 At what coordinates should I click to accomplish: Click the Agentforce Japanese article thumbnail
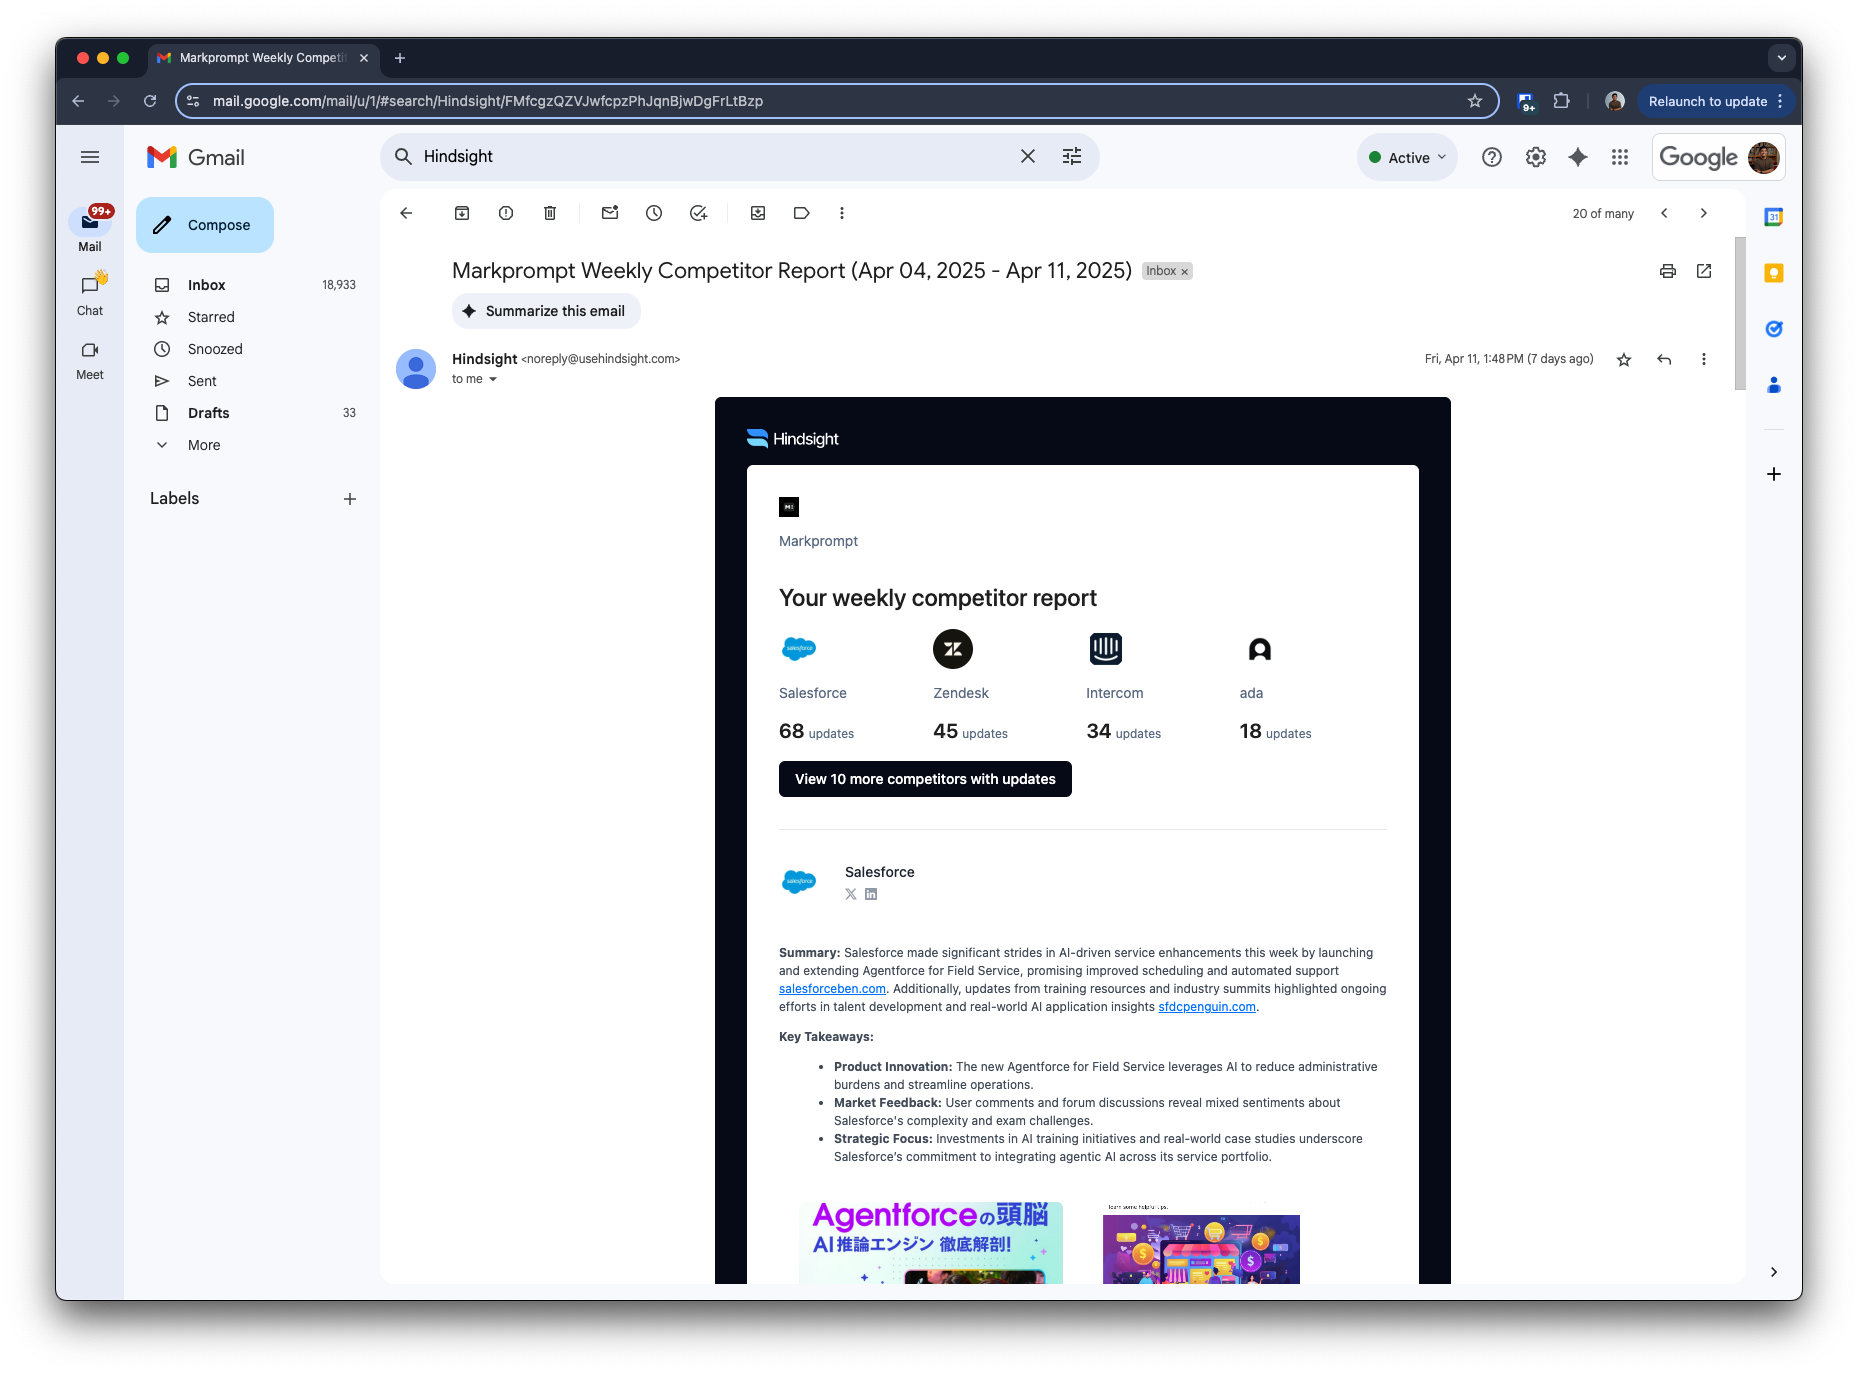931,1242
